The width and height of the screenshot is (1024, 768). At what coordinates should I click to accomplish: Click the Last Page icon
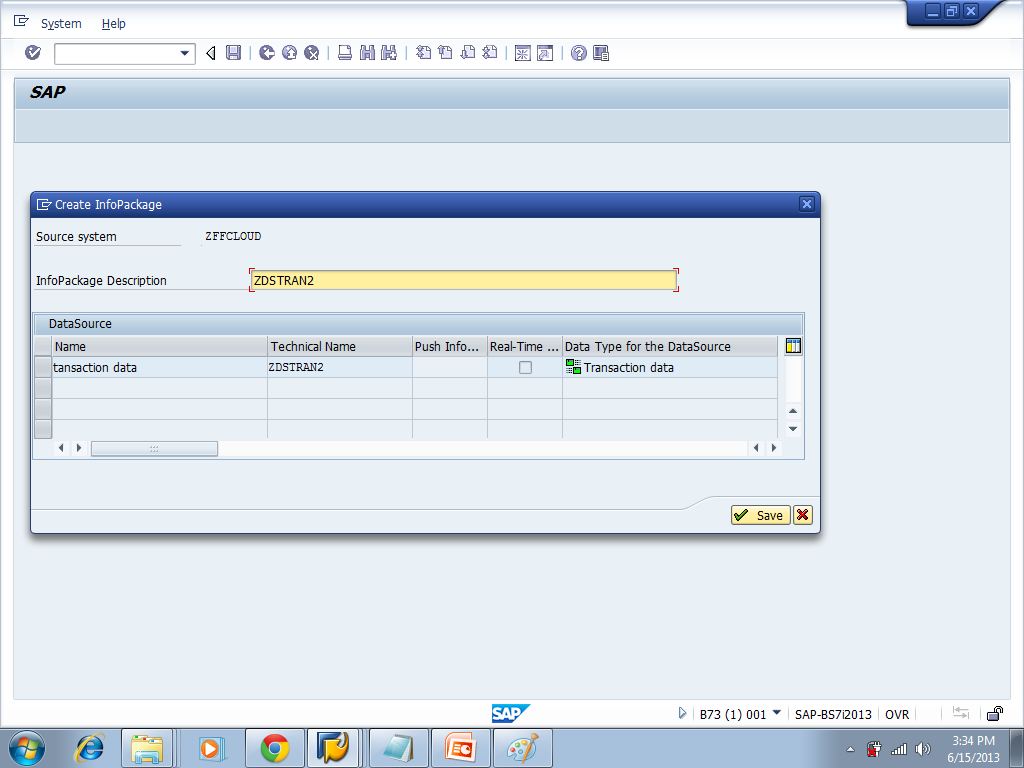pos(490,53)
